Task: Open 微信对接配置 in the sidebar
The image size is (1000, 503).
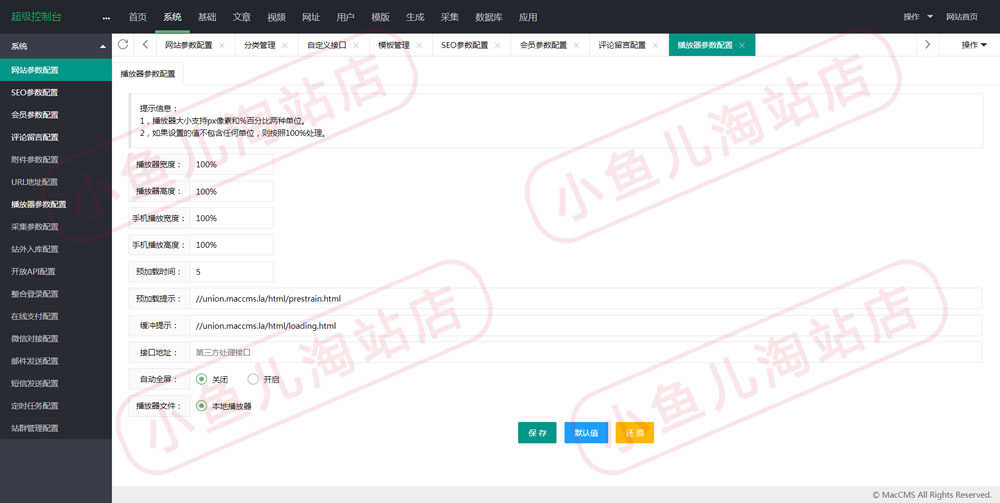Action: click(x=55, y=339)
